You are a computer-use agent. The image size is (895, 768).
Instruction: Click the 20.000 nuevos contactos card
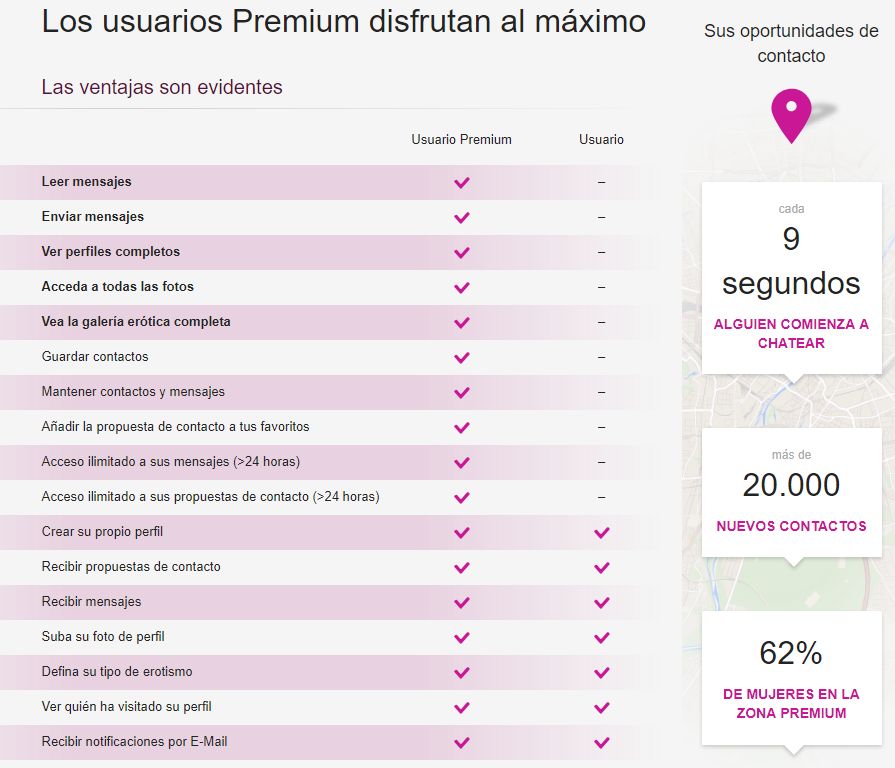pyautogui.click(x=791, y=492)
